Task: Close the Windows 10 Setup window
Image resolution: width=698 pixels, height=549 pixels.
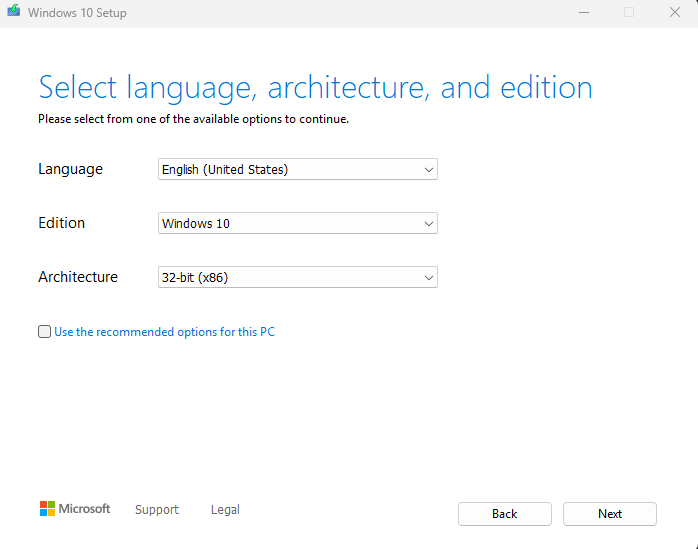Action: tap(674, 13)
